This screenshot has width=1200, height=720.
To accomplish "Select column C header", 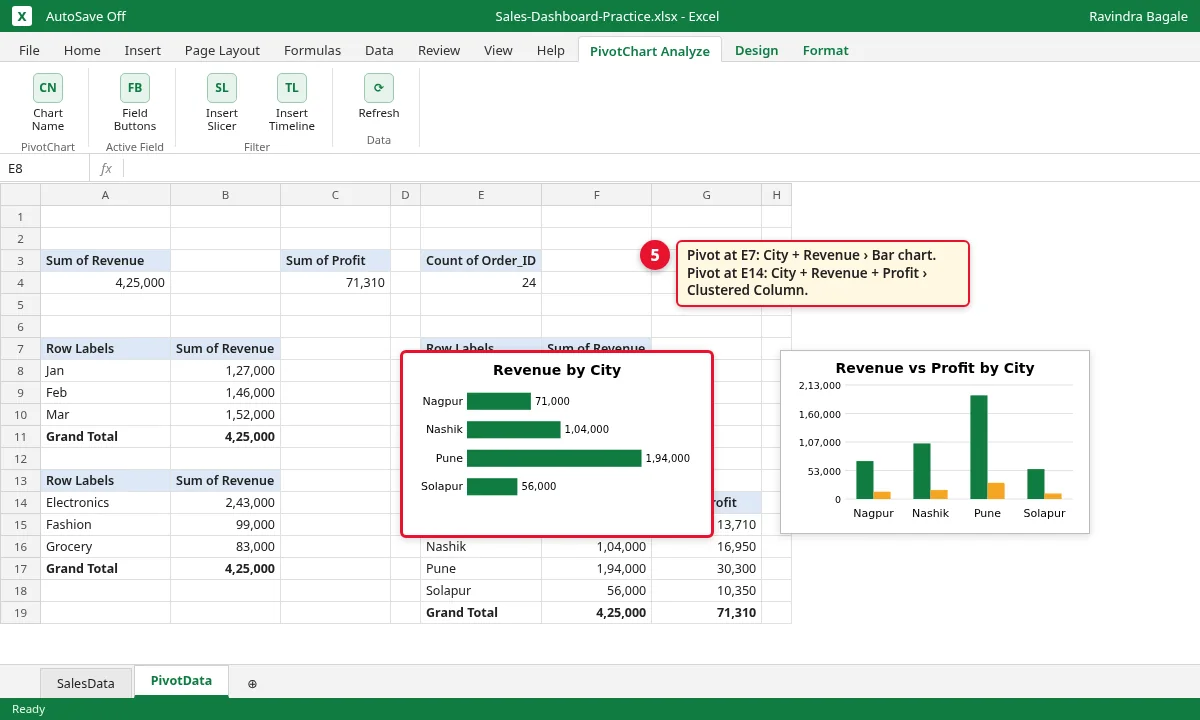I will coord(335,195).
